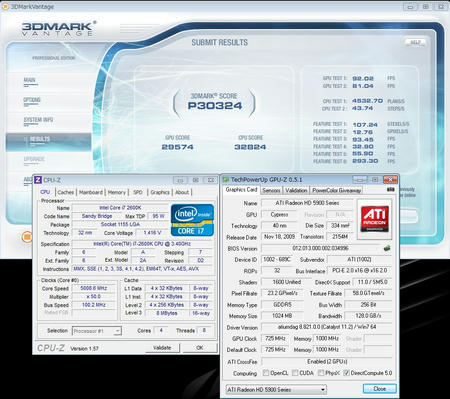This screenshot has height=399, width=450.
Task: Click the Intel Core i7 logo
Action: point(192,220)
